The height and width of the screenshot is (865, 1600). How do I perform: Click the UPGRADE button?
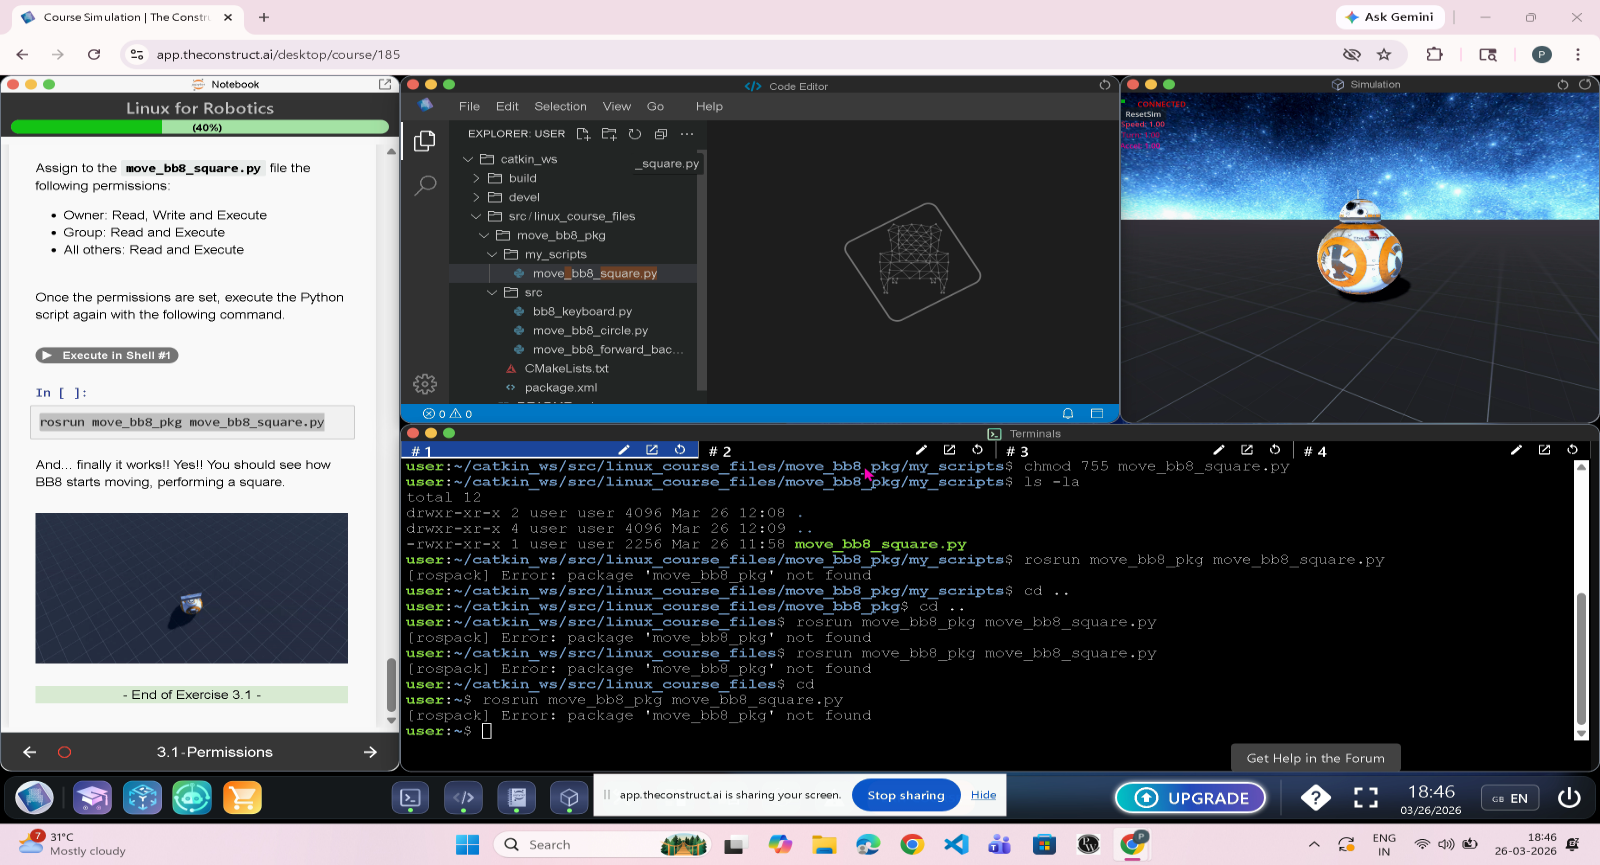(1190, 798)
